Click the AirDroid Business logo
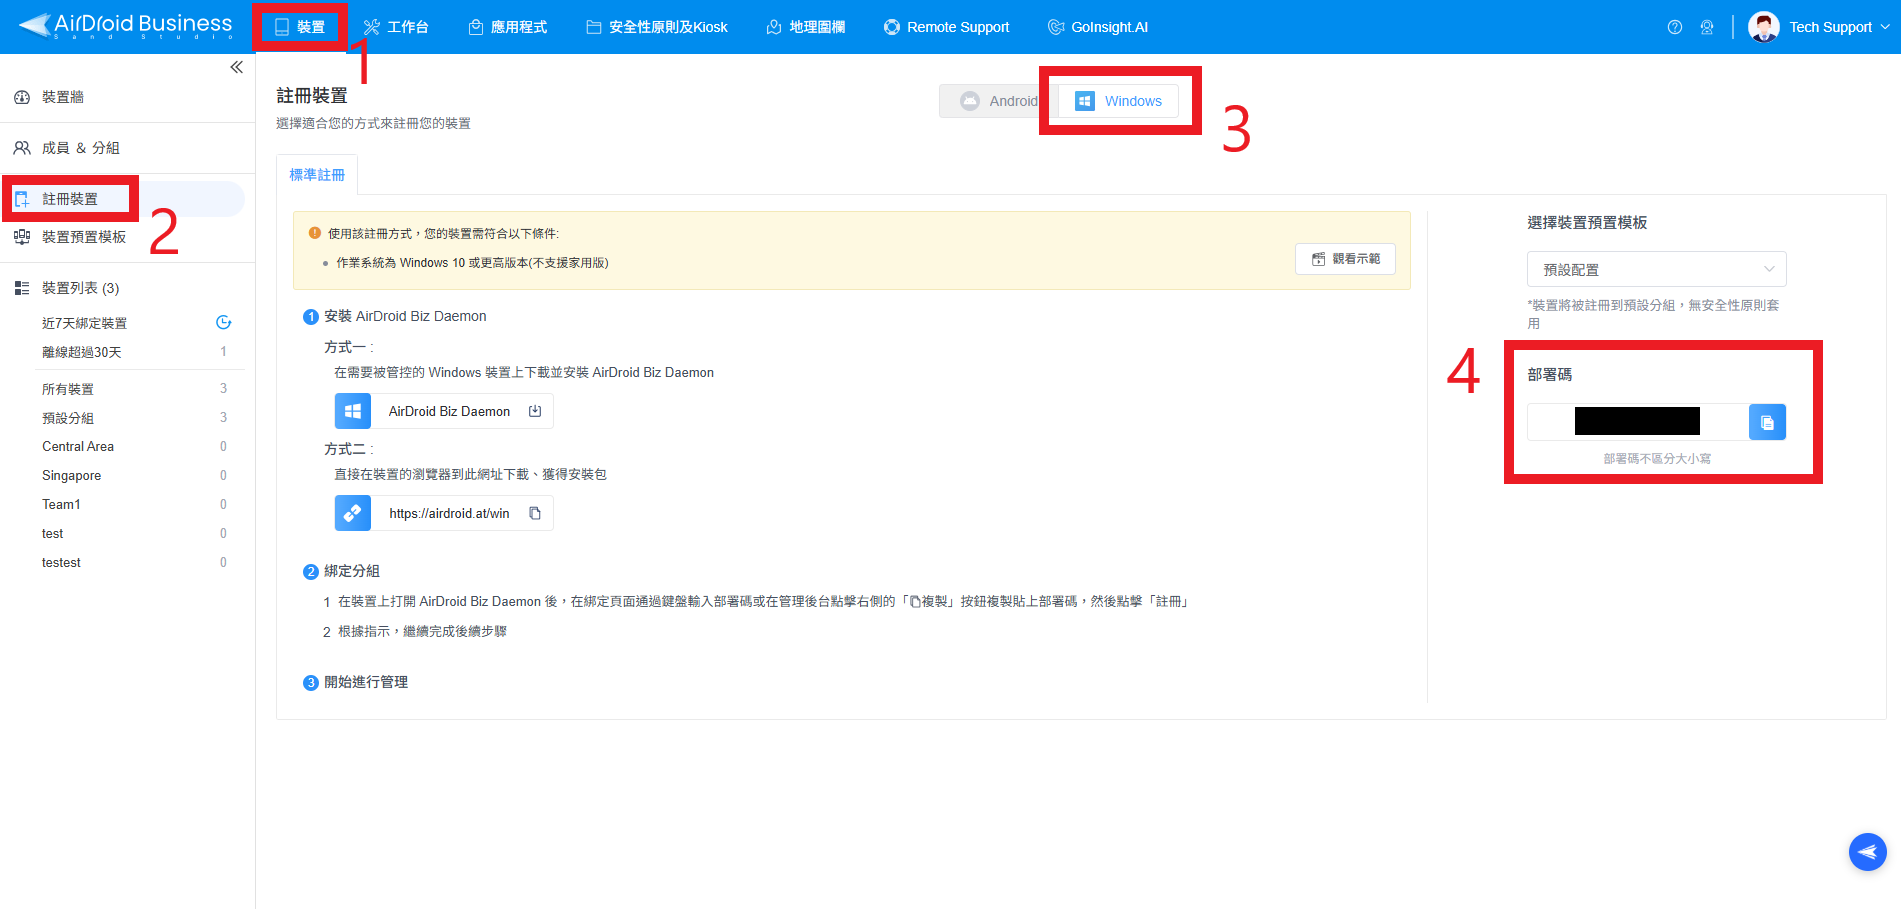Image resolution: width=1901 pixels, height=909 pixels. 125,26
